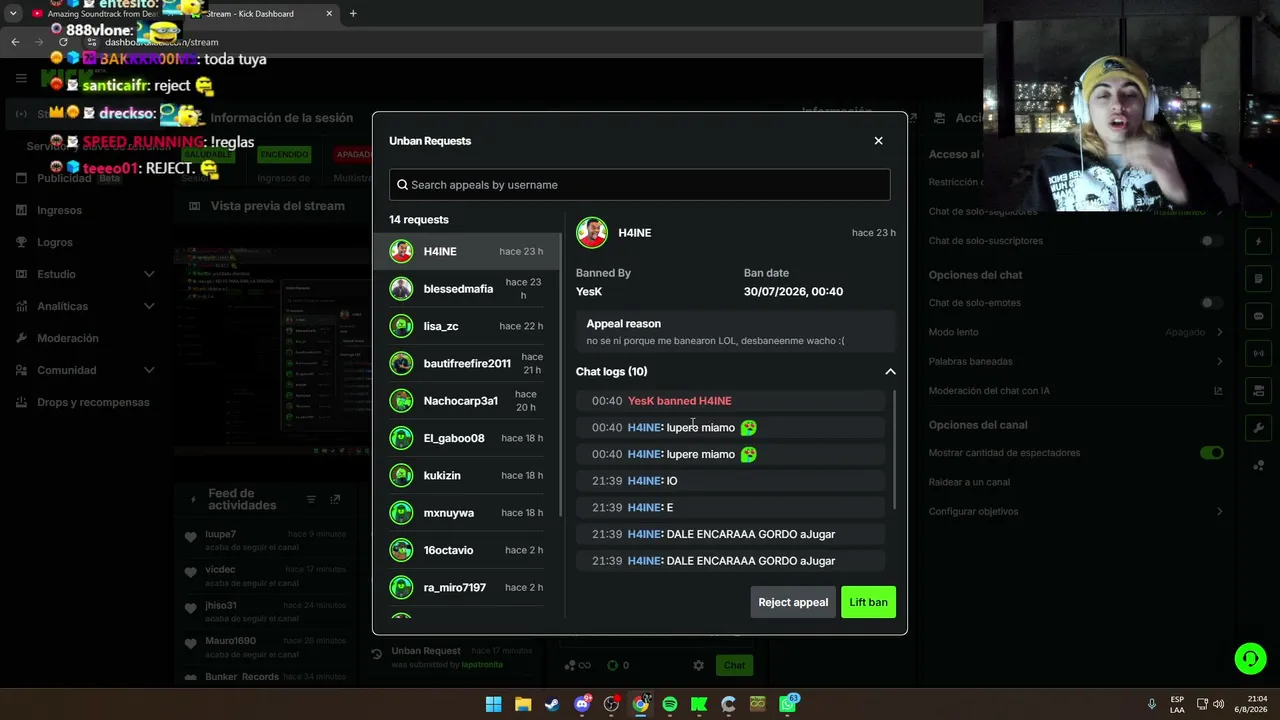Click the chat settings gear icon
Screen dimensions: 1280x720
[x=698, y=665]
